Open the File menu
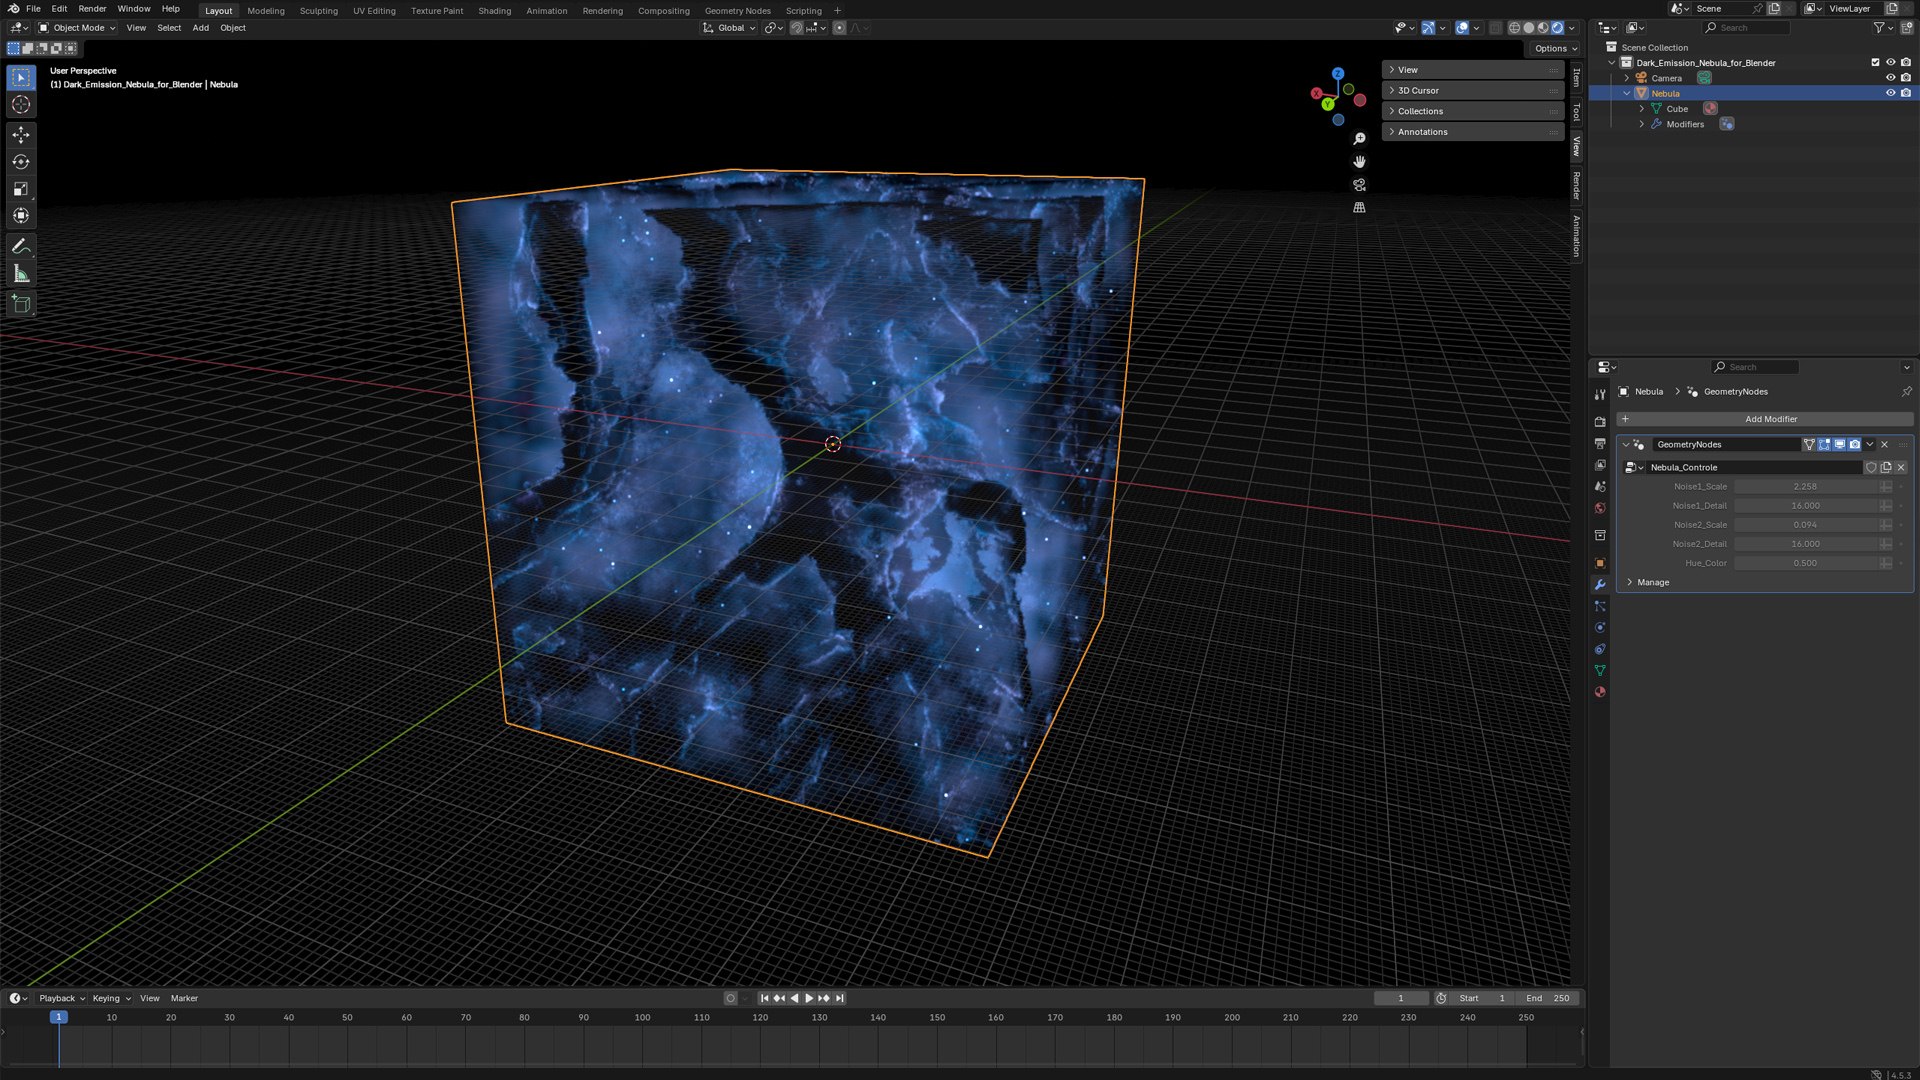The width and height of the screenshot is (1920, 1080). 33,9
